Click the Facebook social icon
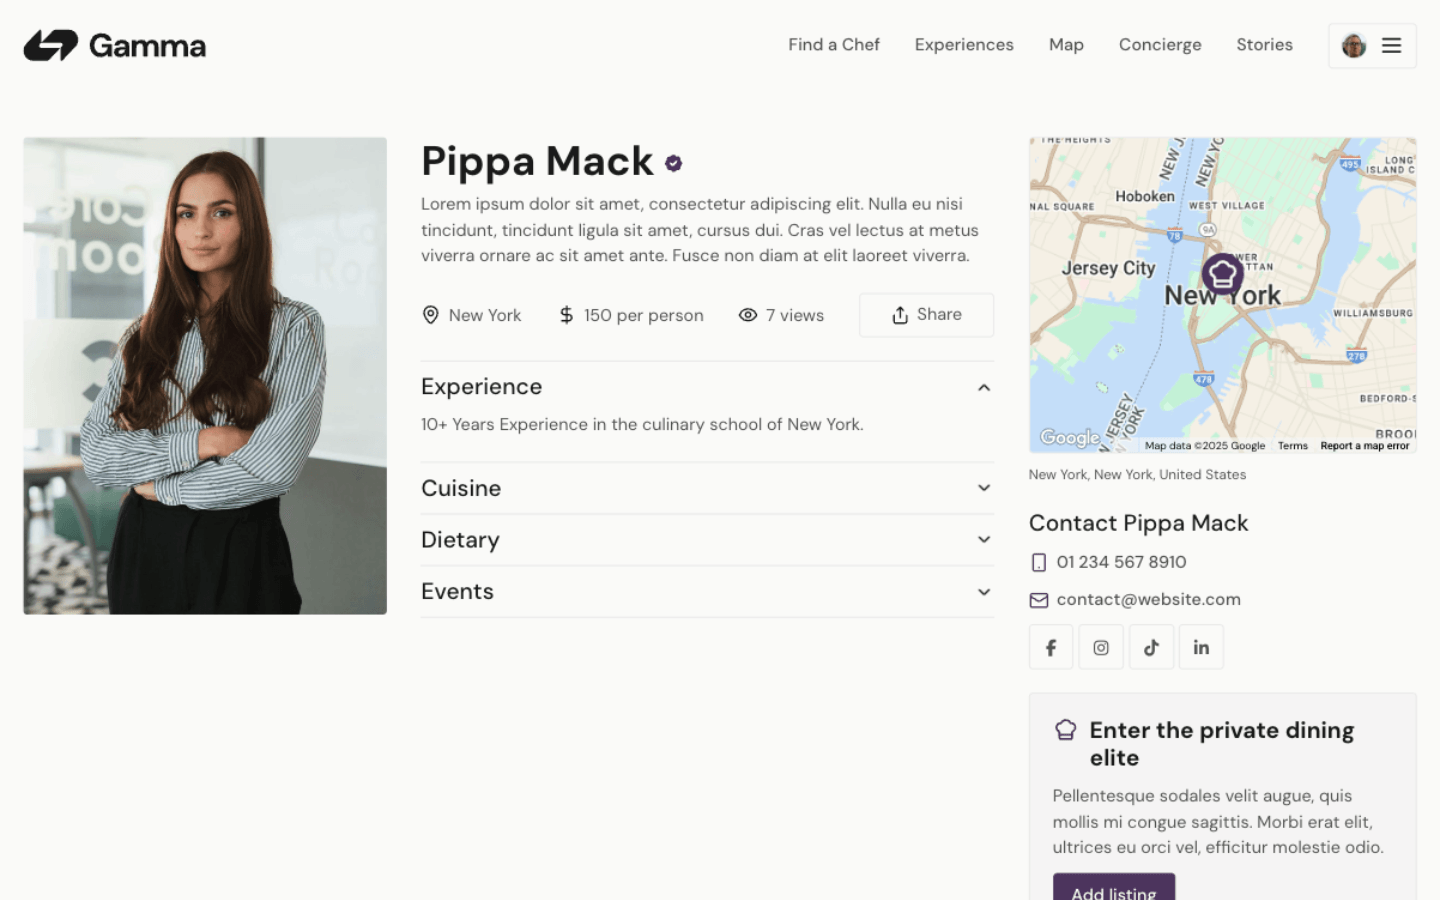The width and height of the screenshot is (1440, 900). (1051, 648)
